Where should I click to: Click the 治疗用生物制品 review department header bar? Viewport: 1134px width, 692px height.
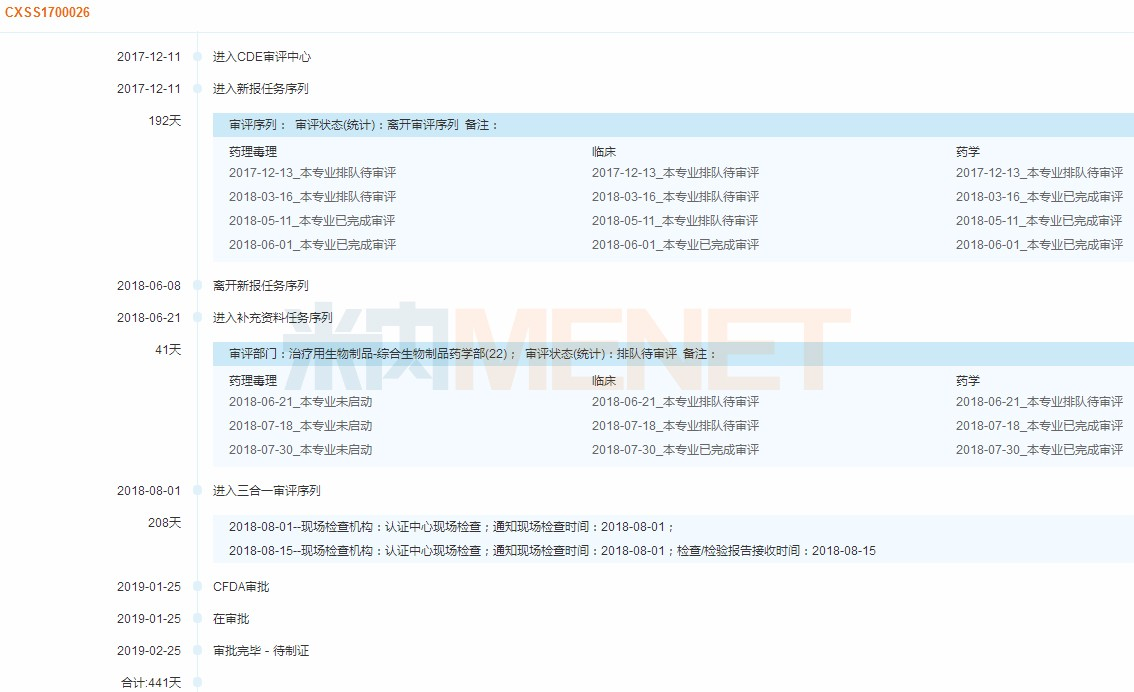coord(672,354)
